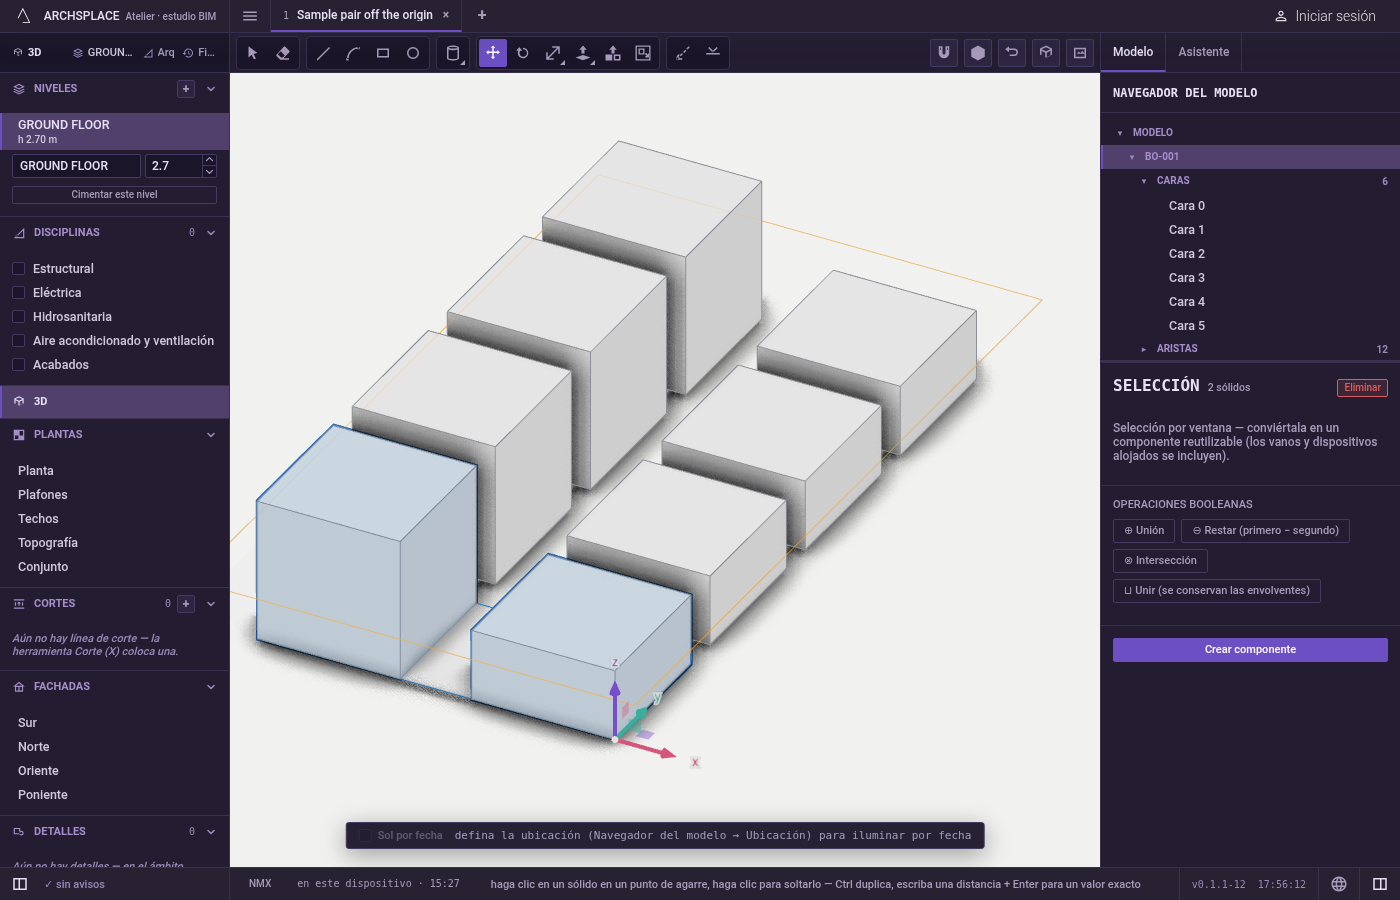1400x900 pixels.
Task: Edit the GROUND FLOOR name field
Action: [x=76, y=166]
